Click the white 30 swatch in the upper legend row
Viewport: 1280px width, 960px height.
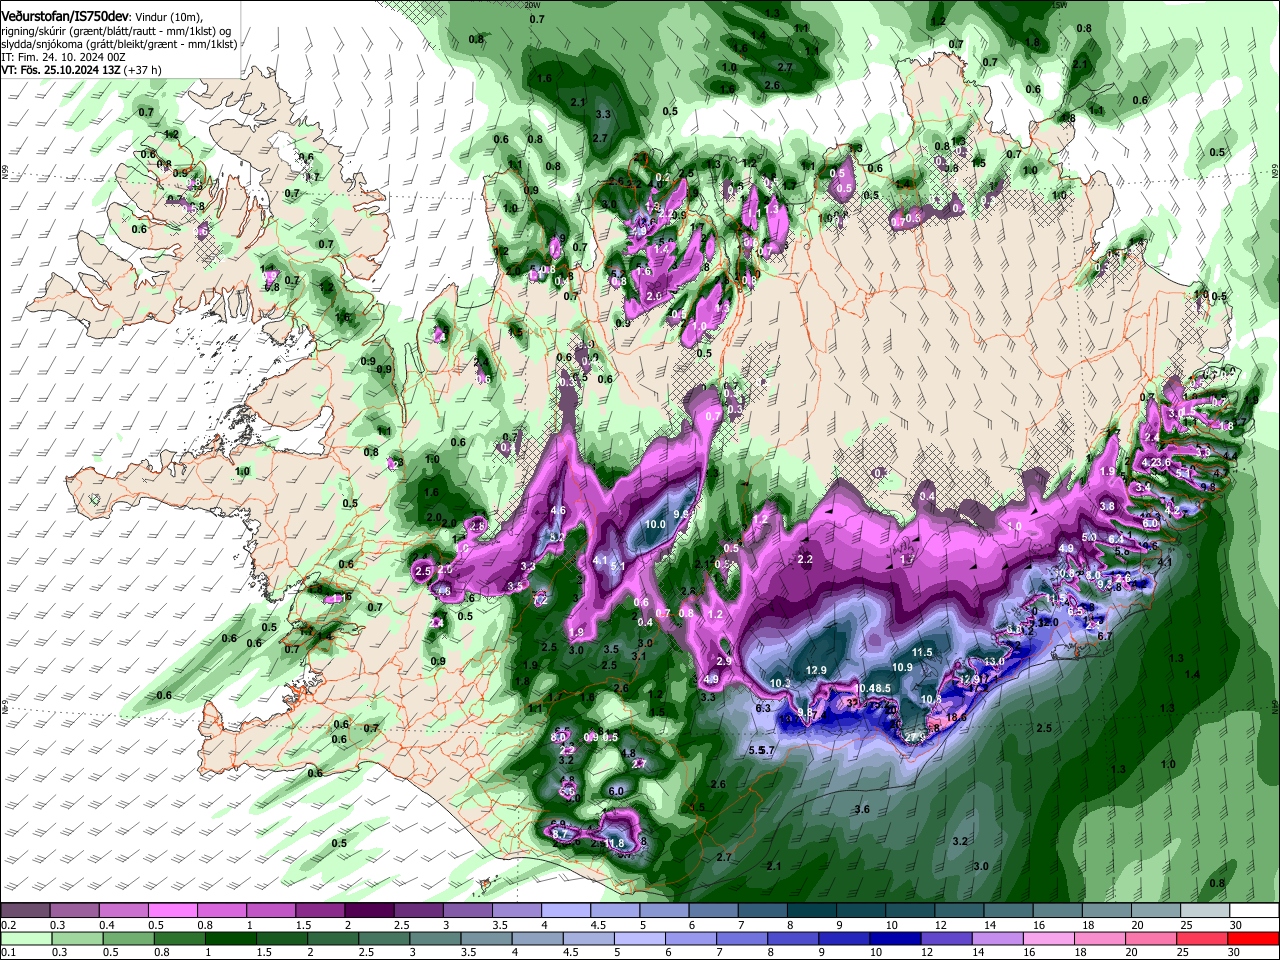1252,911
